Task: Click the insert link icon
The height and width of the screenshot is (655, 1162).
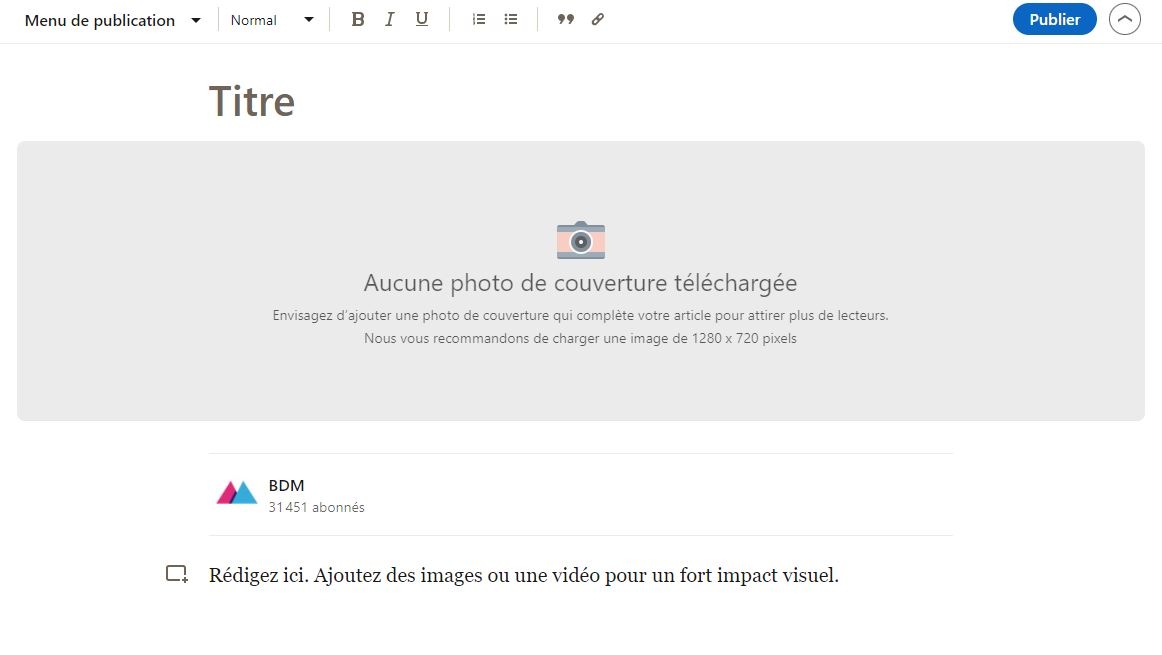Action: point(598,20)
